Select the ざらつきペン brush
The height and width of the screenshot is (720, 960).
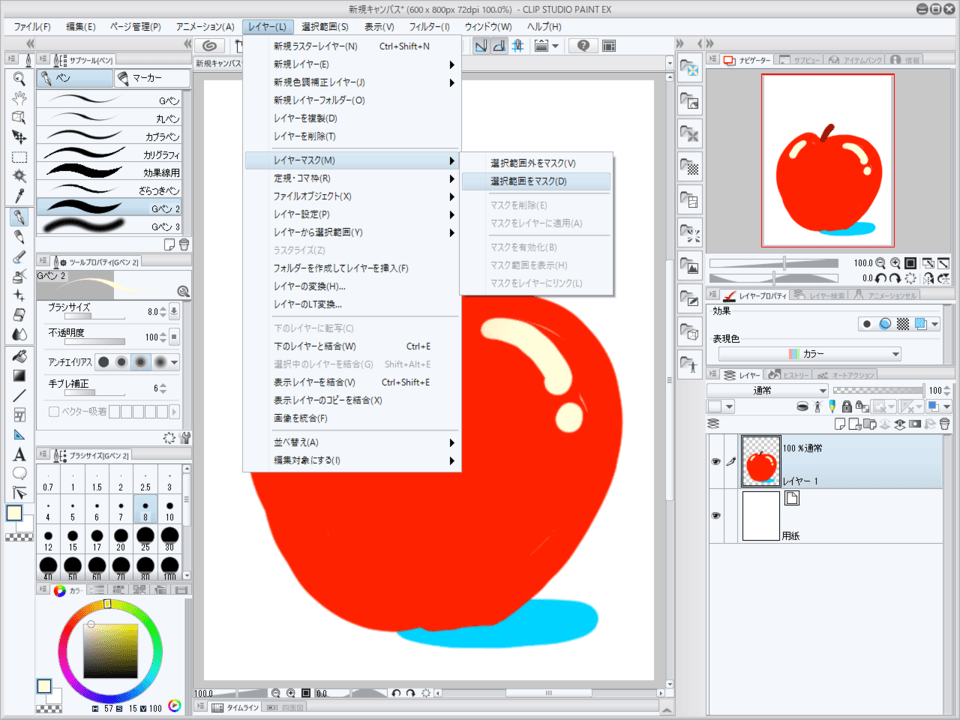pos(109,190)
